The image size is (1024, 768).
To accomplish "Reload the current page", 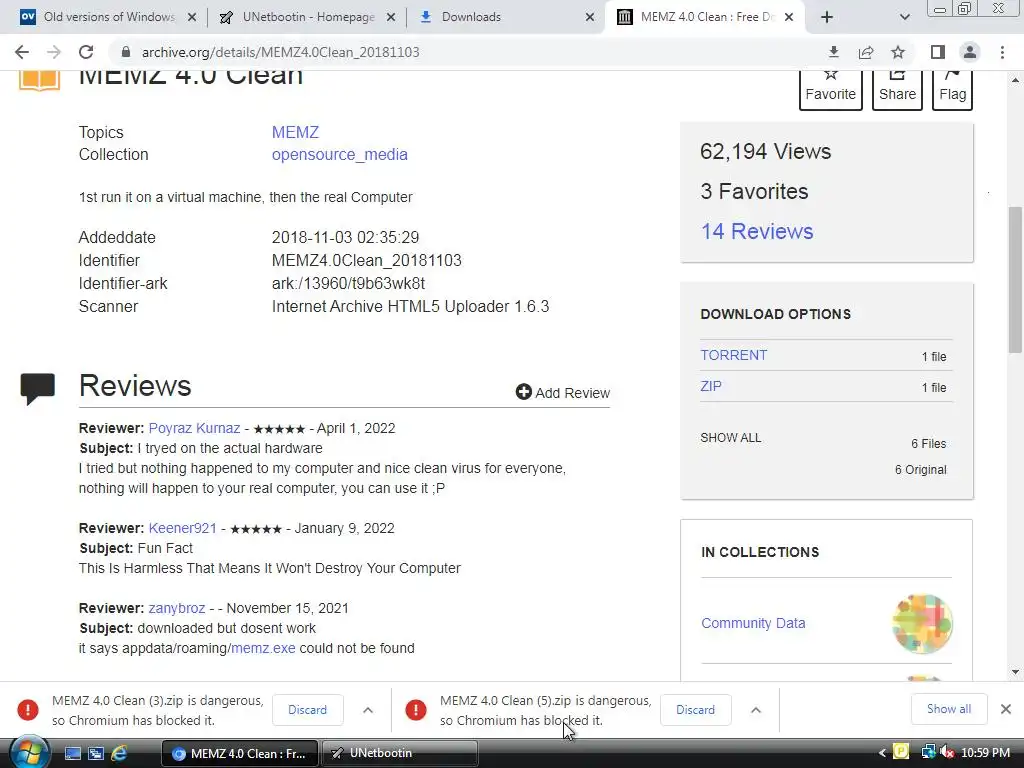I will tap(86, 52).
